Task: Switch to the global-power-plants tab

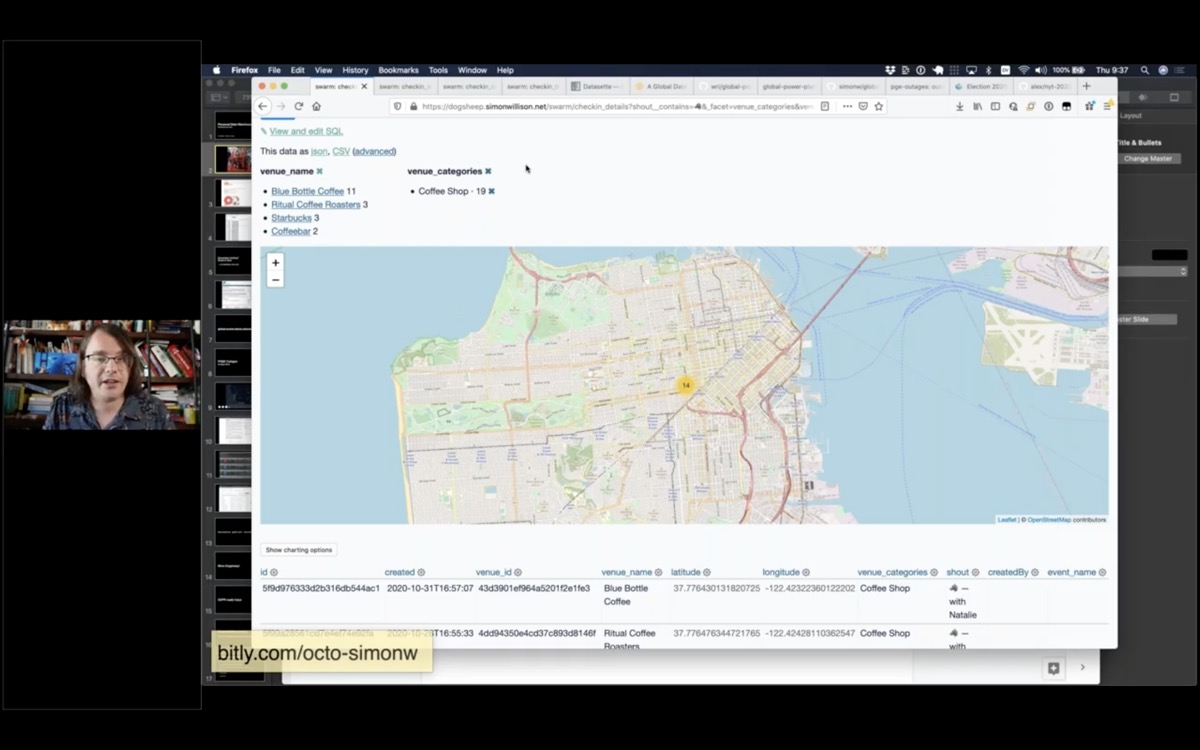Action: (791, 86)
